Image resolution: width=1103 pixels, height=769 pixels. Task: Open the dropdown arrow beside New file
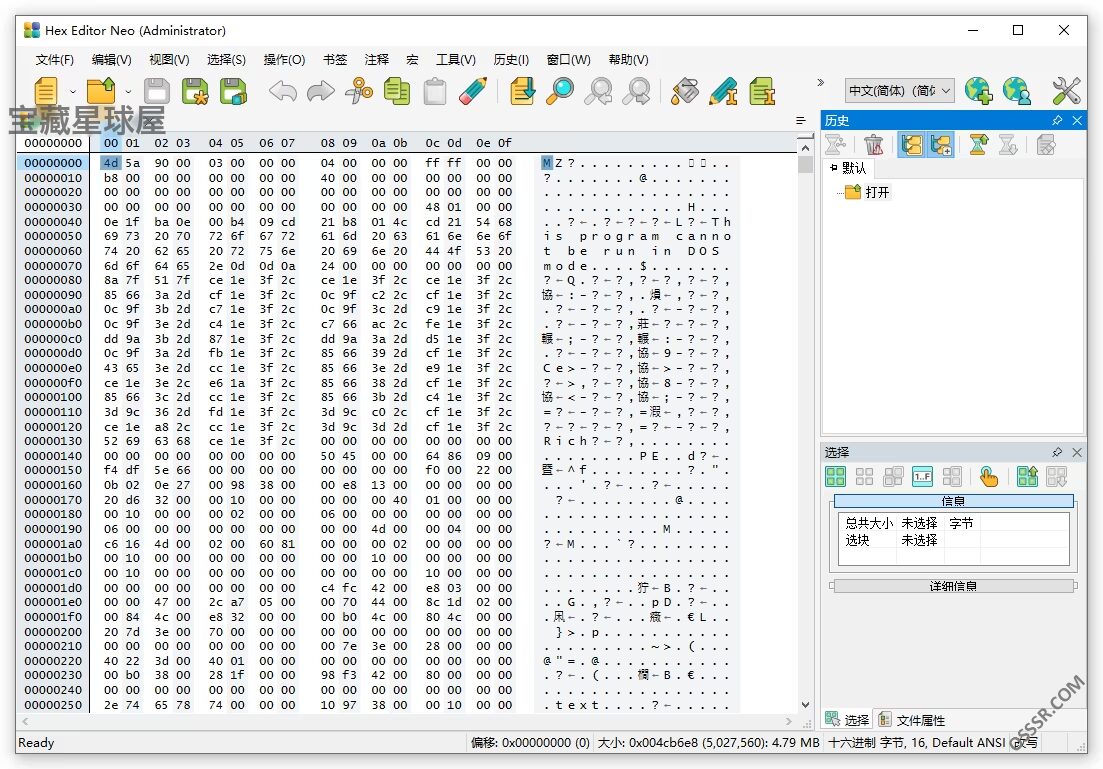pyautogui.click(x=72, y=91)
